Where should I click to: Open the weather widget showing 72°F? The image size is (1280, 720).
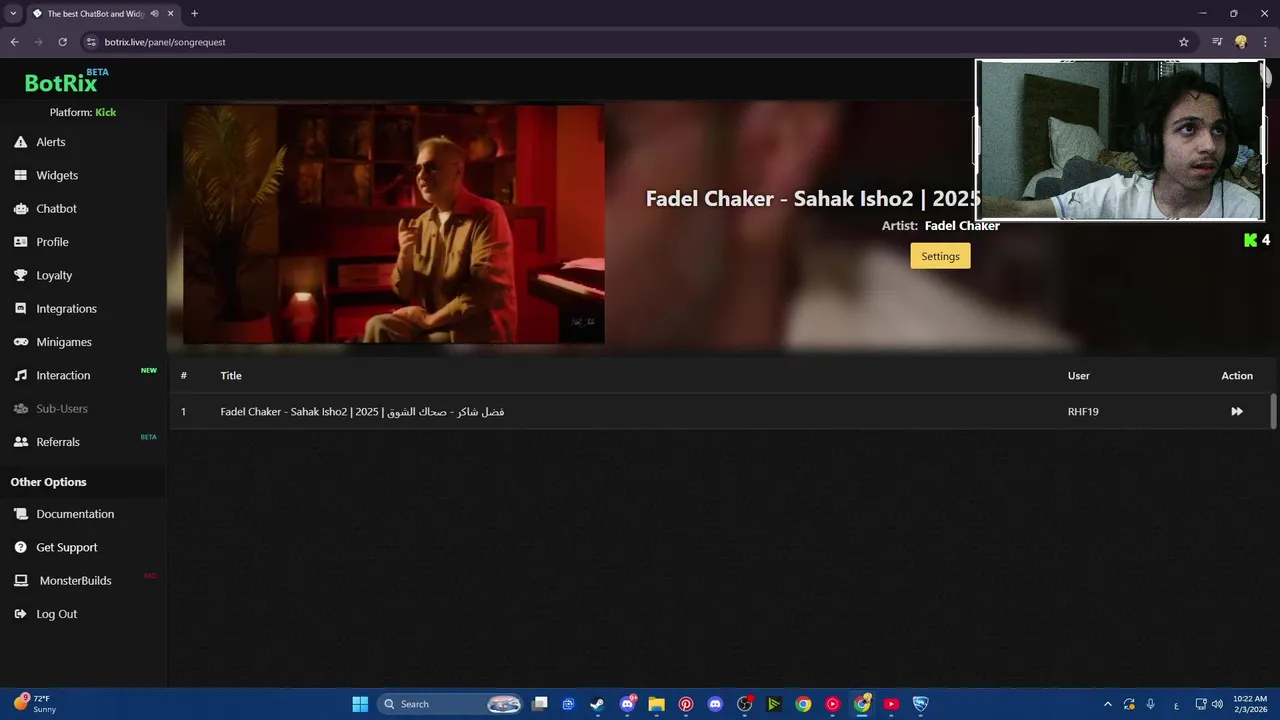[36, 704]
